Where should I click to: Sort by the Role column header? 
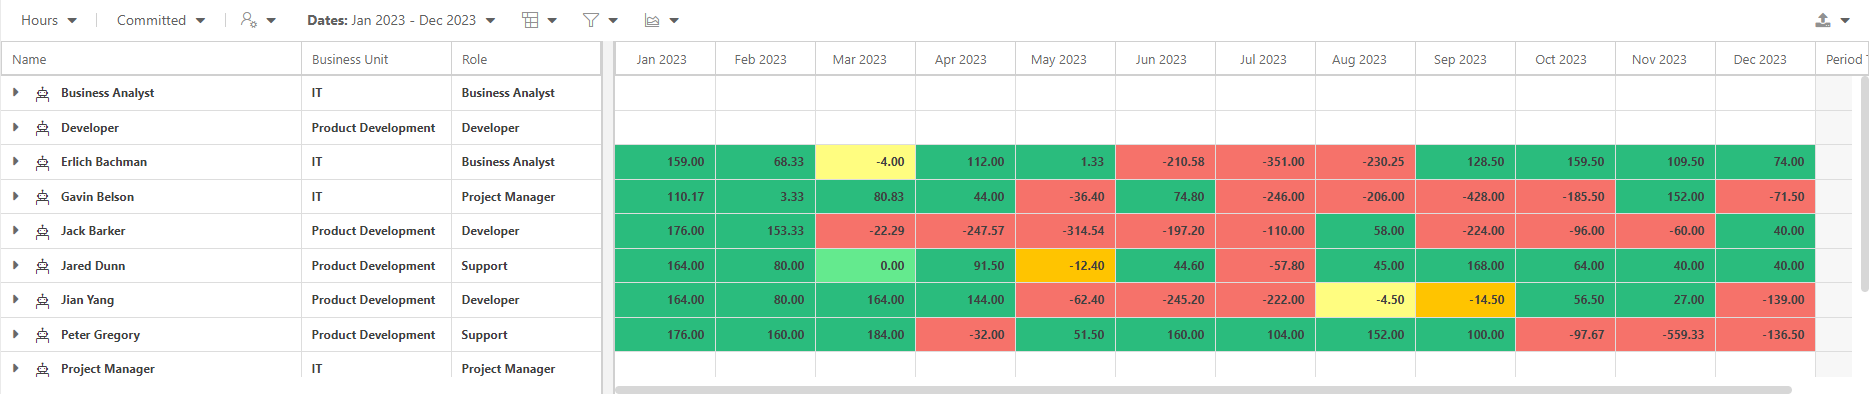pos(526,59)
